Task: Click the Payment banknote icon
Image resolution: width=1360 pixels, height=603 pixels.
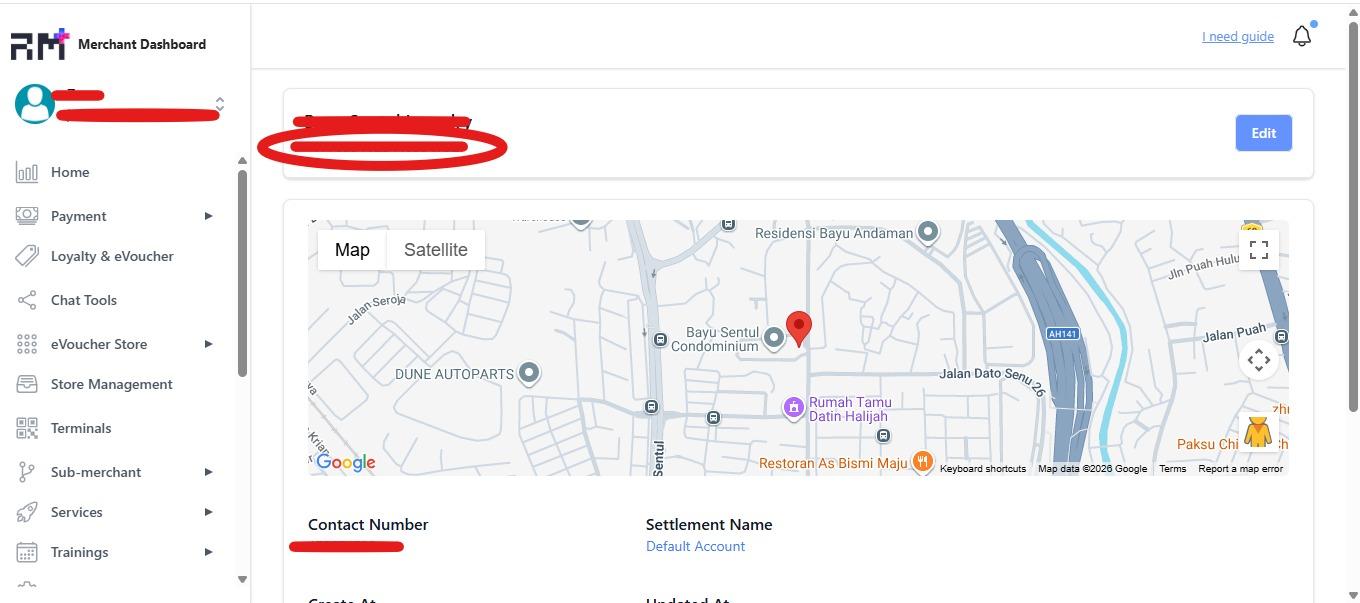Action: pos(27,216)
